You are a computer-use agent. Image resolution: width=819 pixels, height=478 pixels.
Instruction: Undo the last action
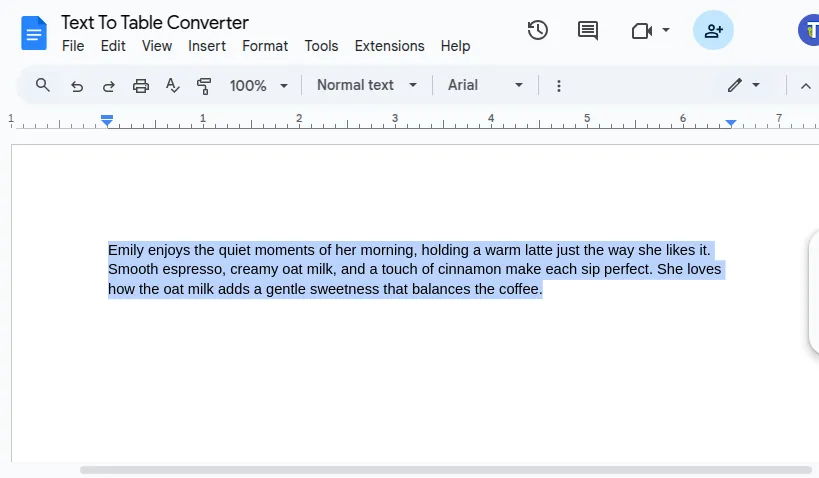click(x=77, y=86)
